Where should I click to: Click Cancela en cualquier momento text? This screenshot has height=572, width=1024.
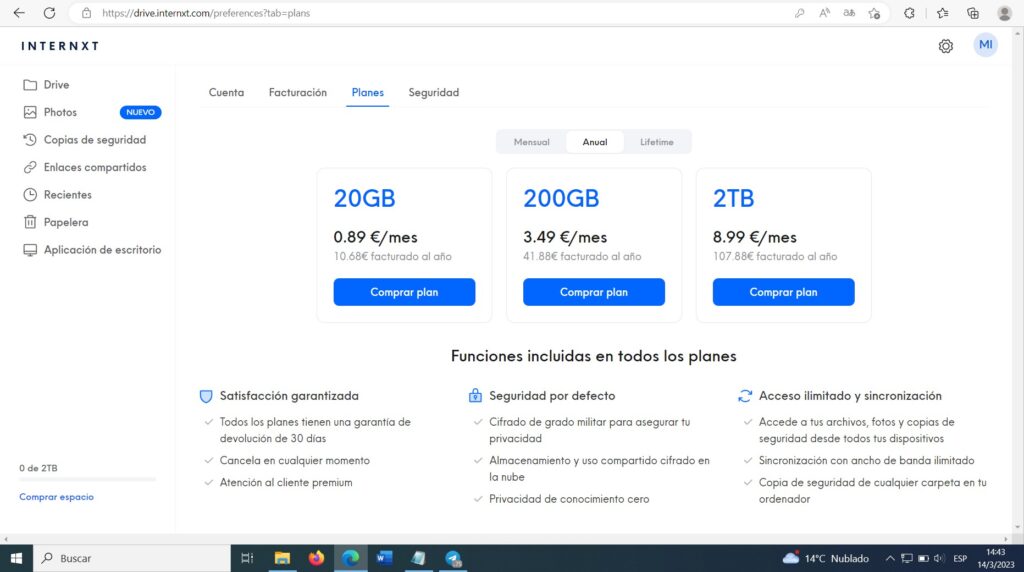(295, 460)
